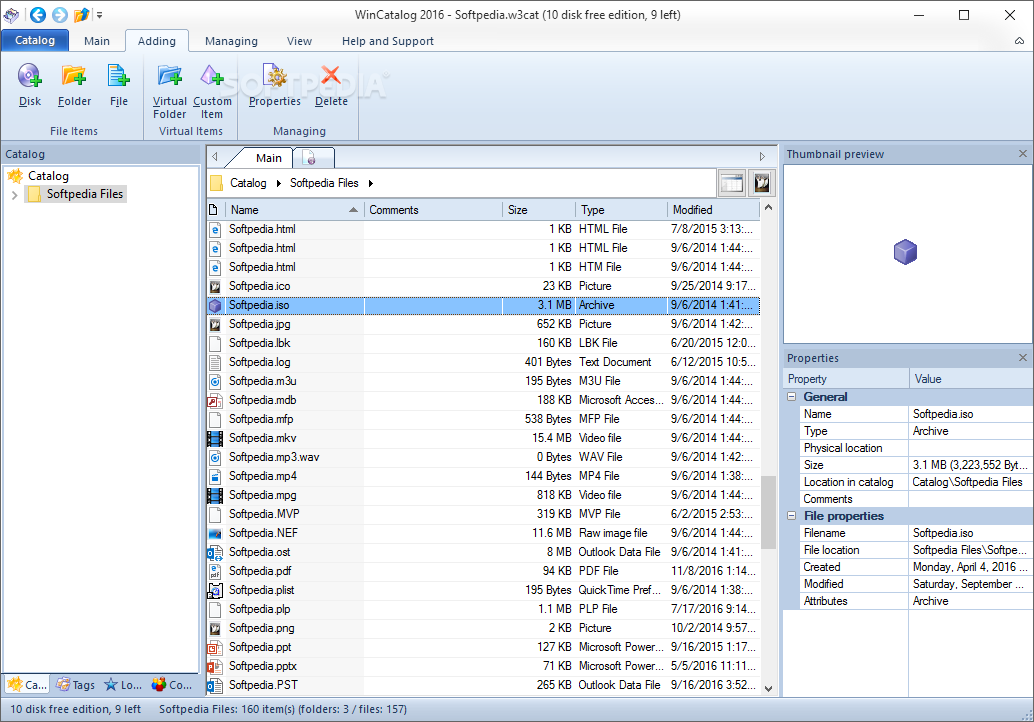
Task: Click the file list scrollbar thumb
Action: 768,512
